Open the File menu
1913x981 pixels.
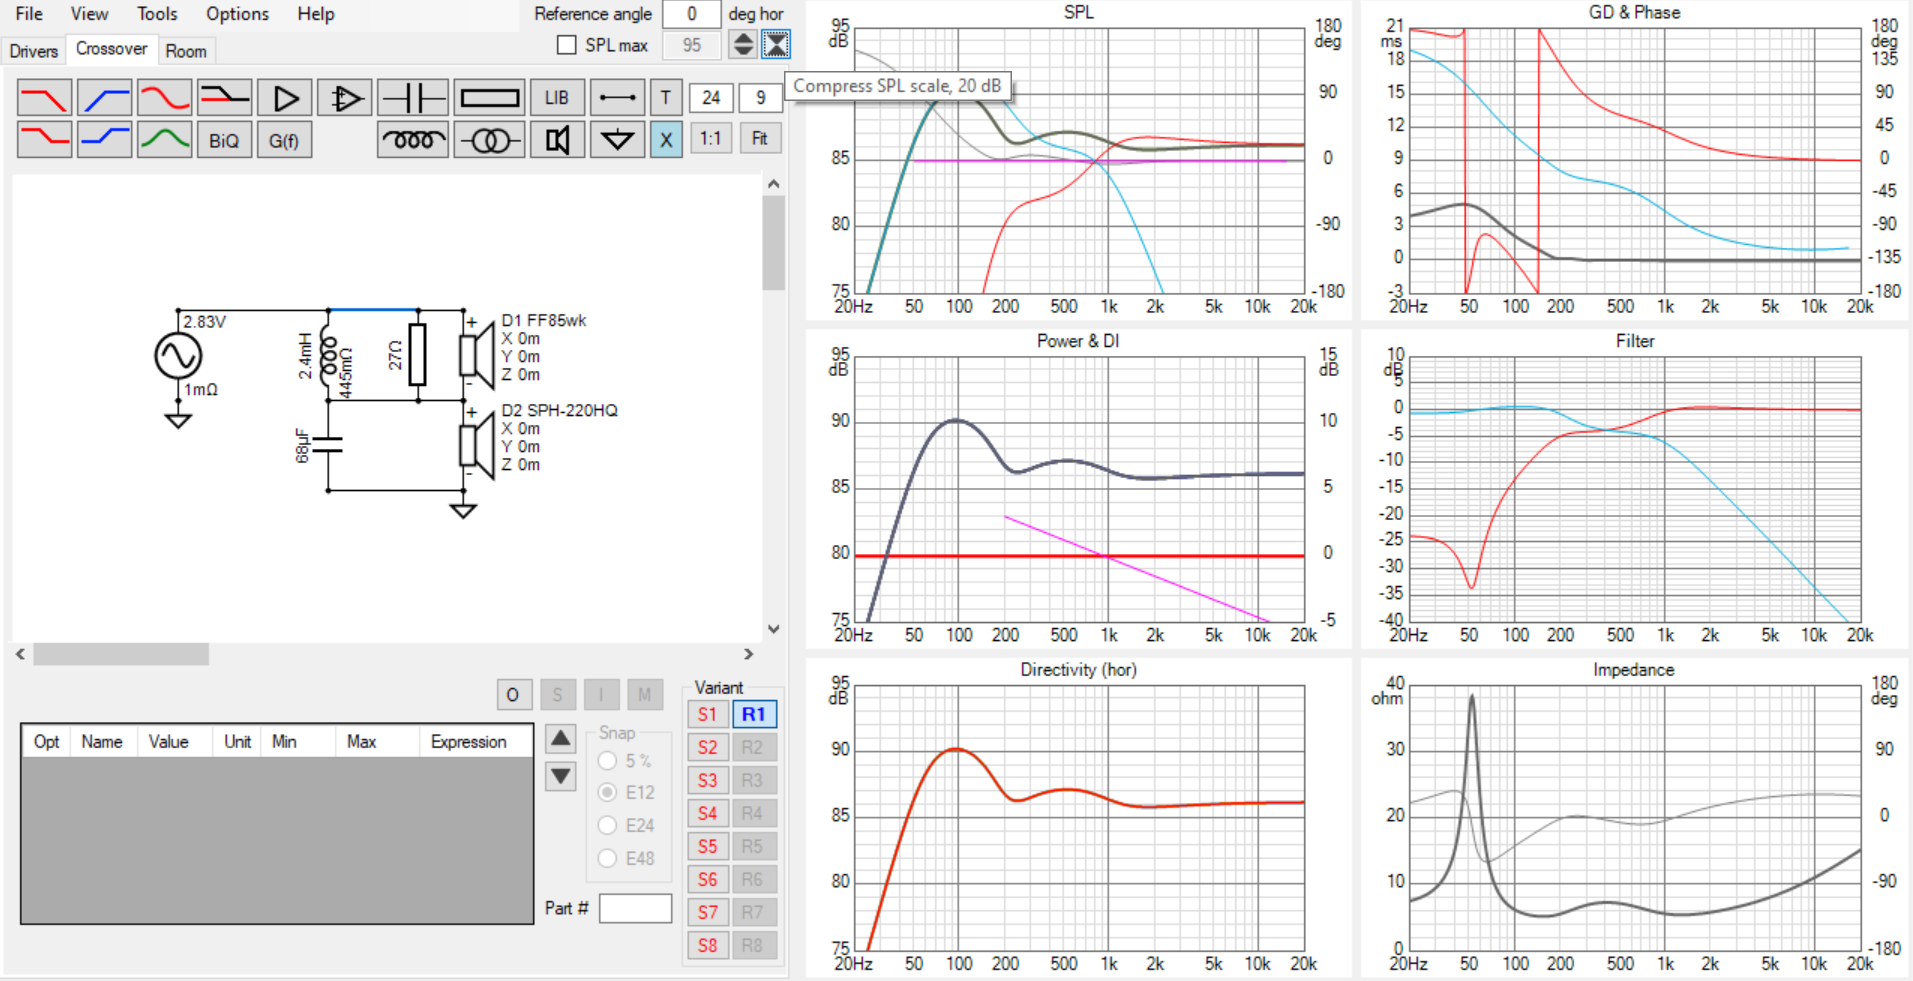[29, 14]
